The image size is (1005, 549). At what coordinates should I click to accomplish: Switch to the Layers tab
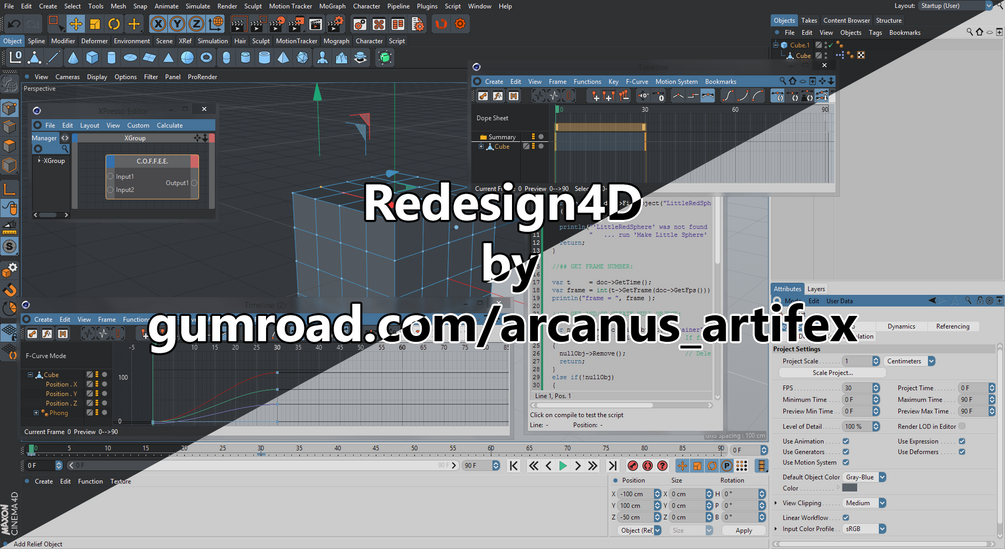click(x=816, y=289)
